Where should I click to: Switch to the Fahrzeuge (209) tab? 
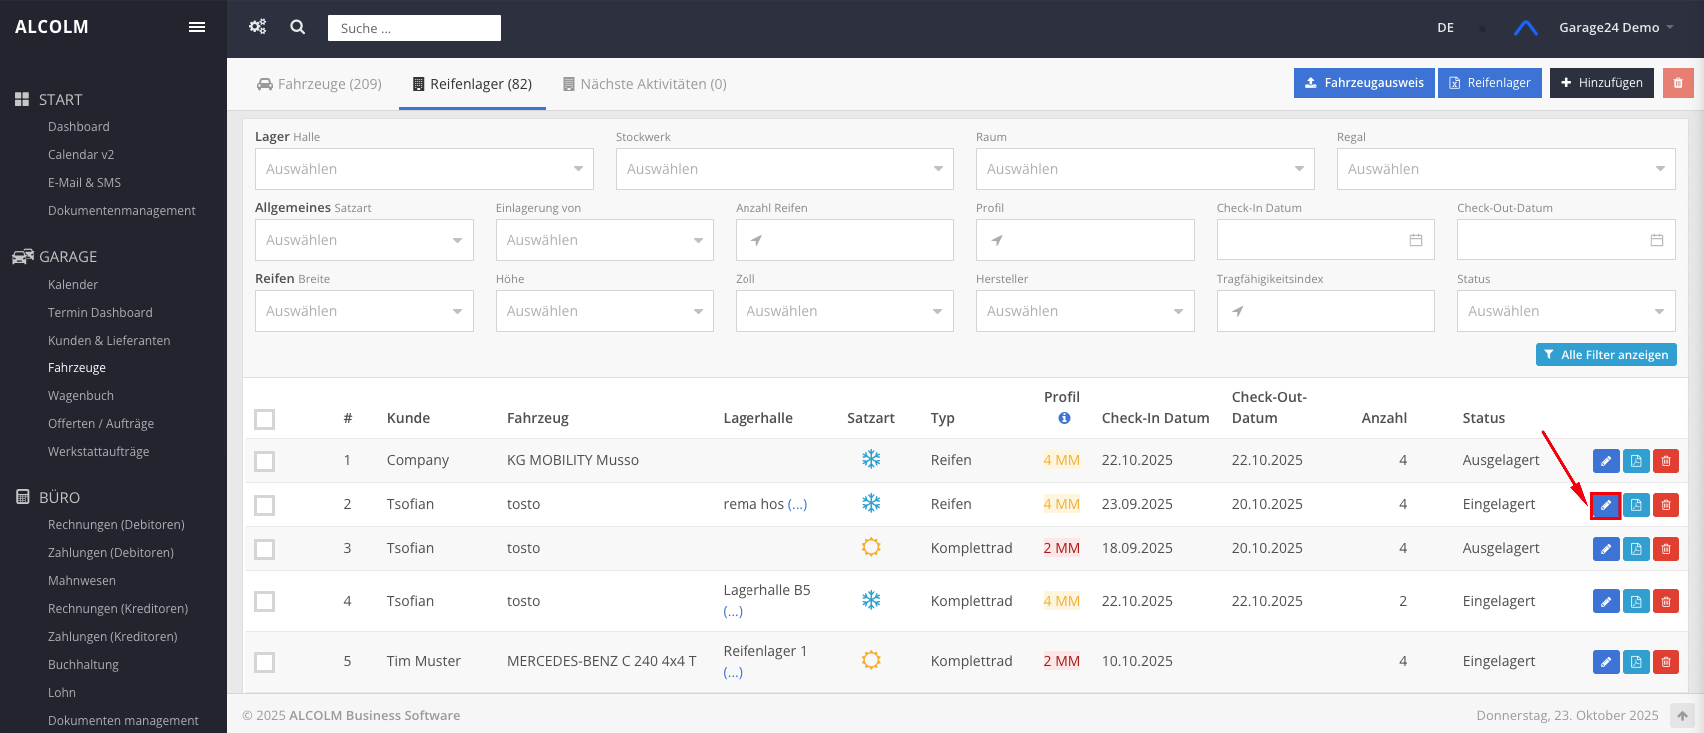pos(320,84)
